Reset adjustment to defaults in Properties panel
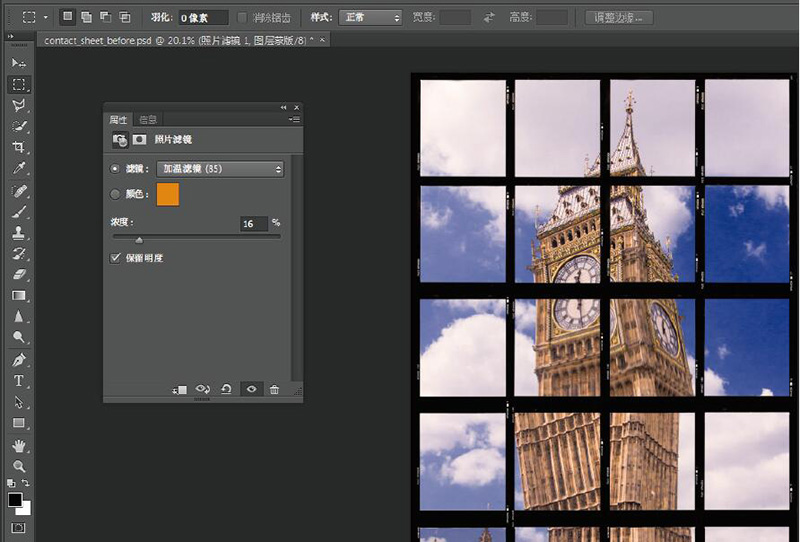Viewport: 800px width, 542px height. pyautogui.click(x=227, y=389)
